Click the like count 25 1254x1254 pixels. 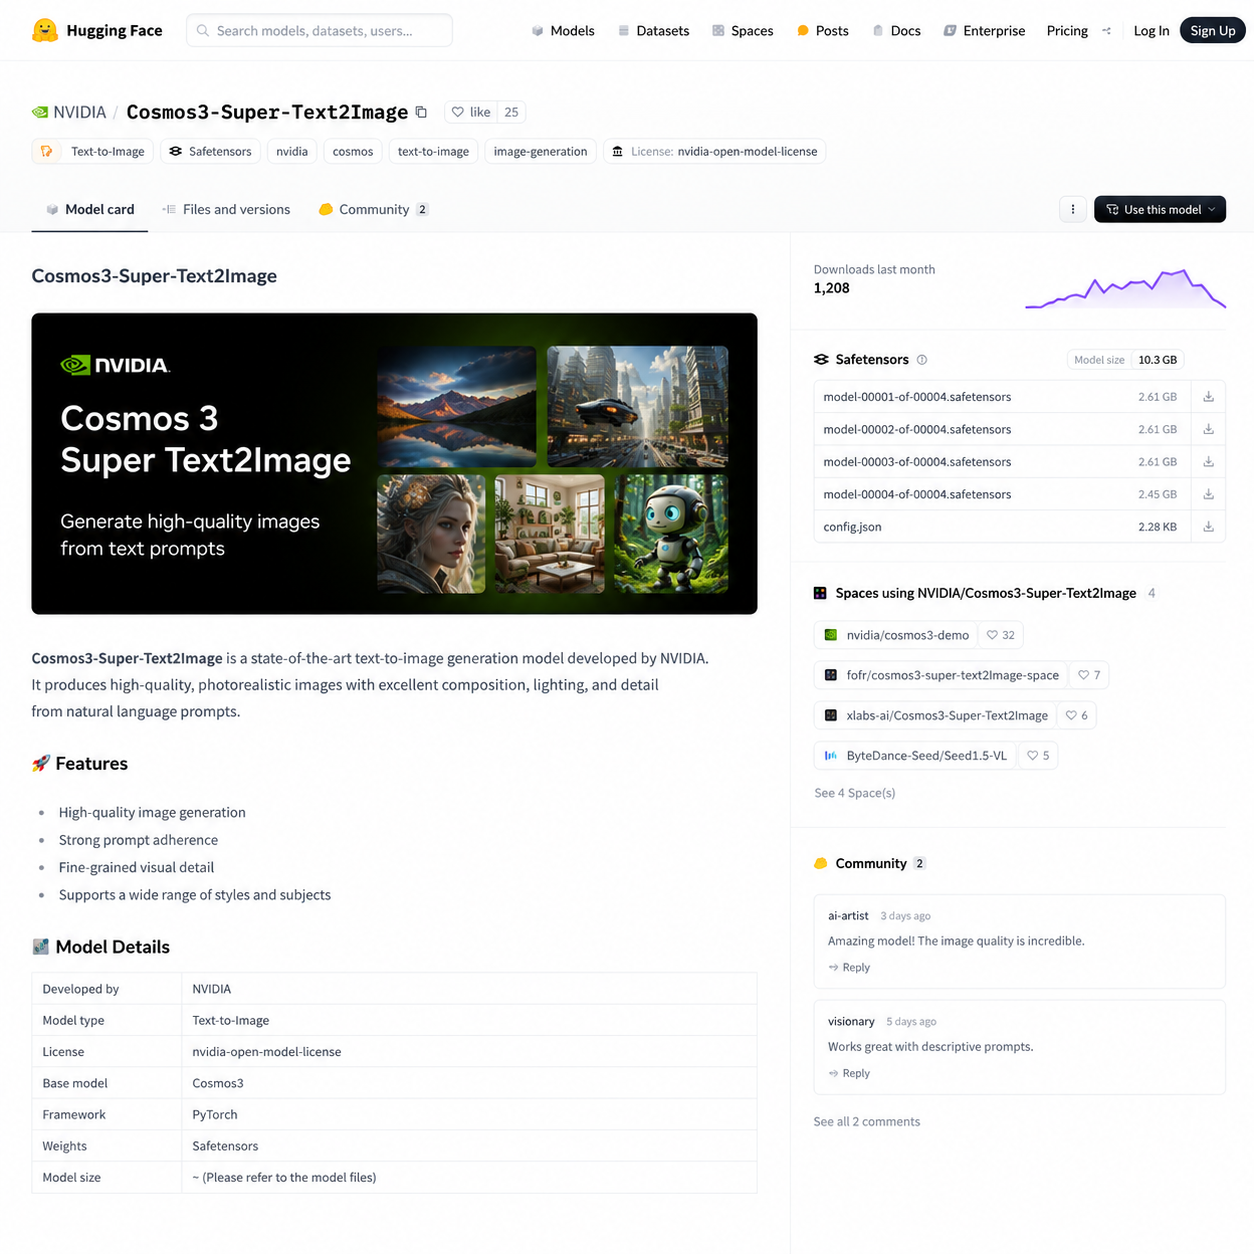[511, 112]
